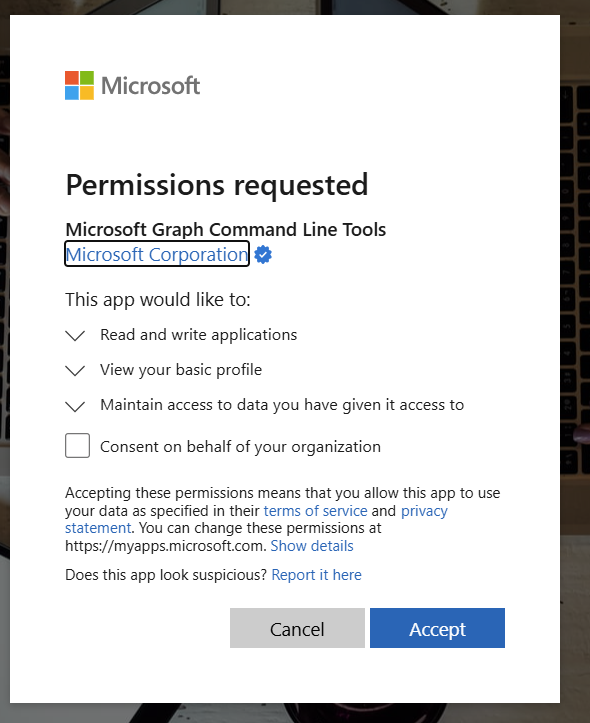Expand the View your basic profile chevron
Image resolution: width=590 pixels, height=723 pixels.
(x=75, y=370)
